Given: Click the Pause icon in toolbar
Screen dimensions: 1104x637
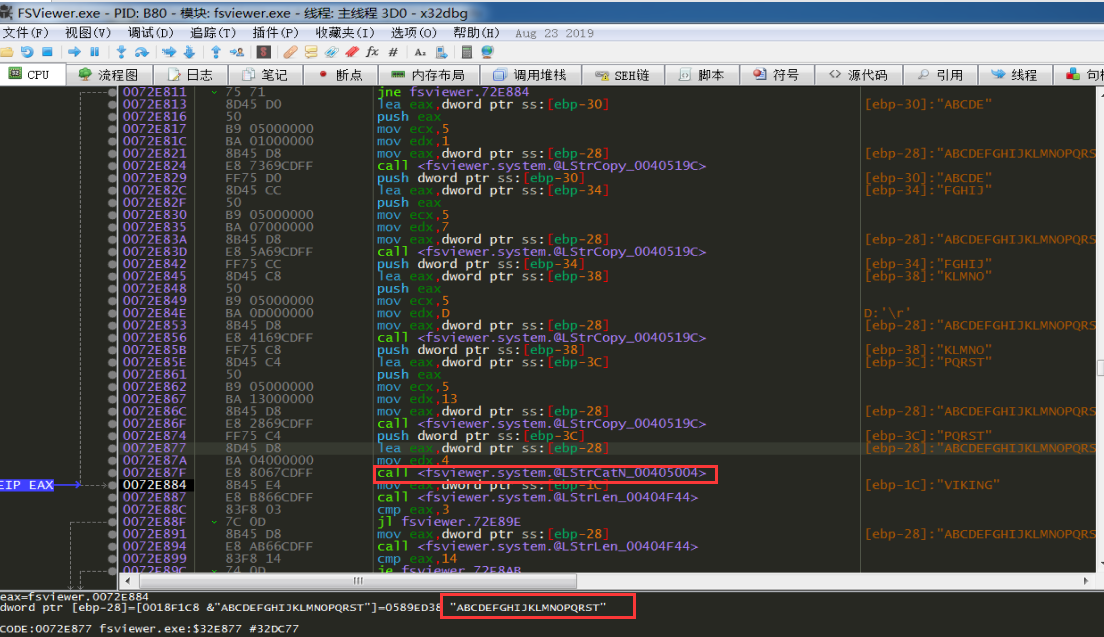Looking at the screenshot, I should (x=94, y=51).
